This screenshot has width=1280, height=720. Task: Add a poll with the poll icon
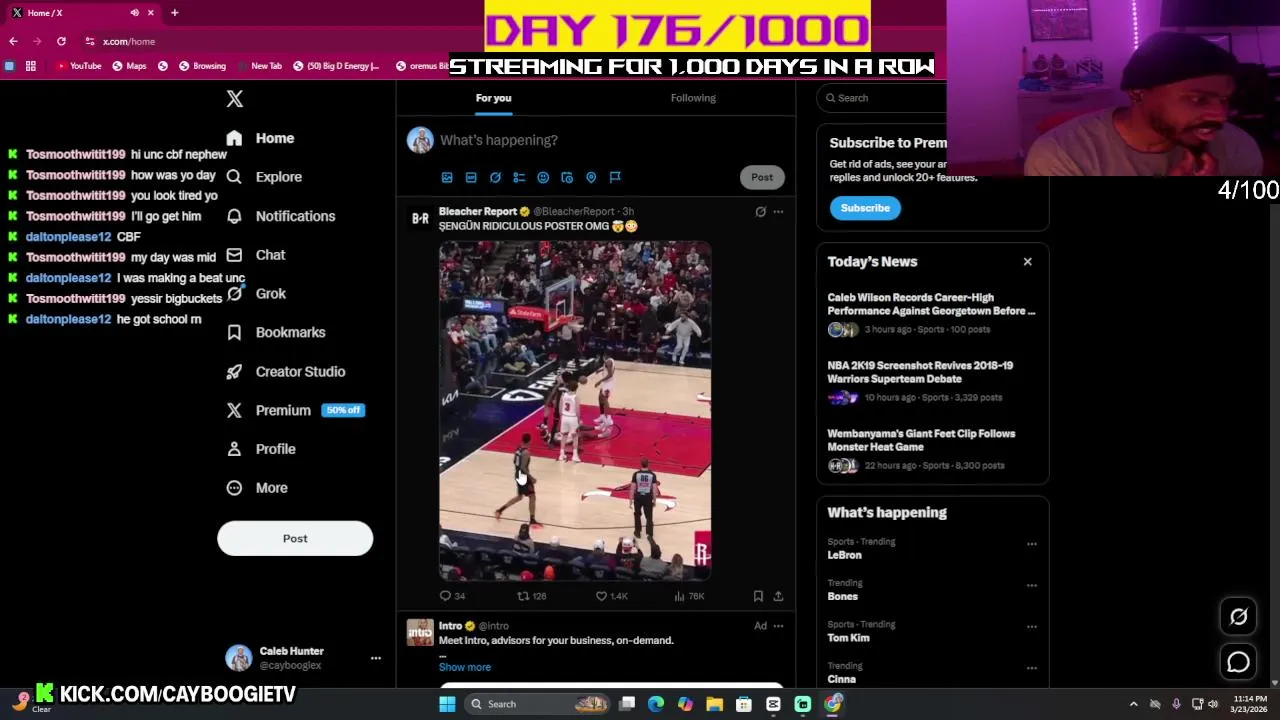519,177
